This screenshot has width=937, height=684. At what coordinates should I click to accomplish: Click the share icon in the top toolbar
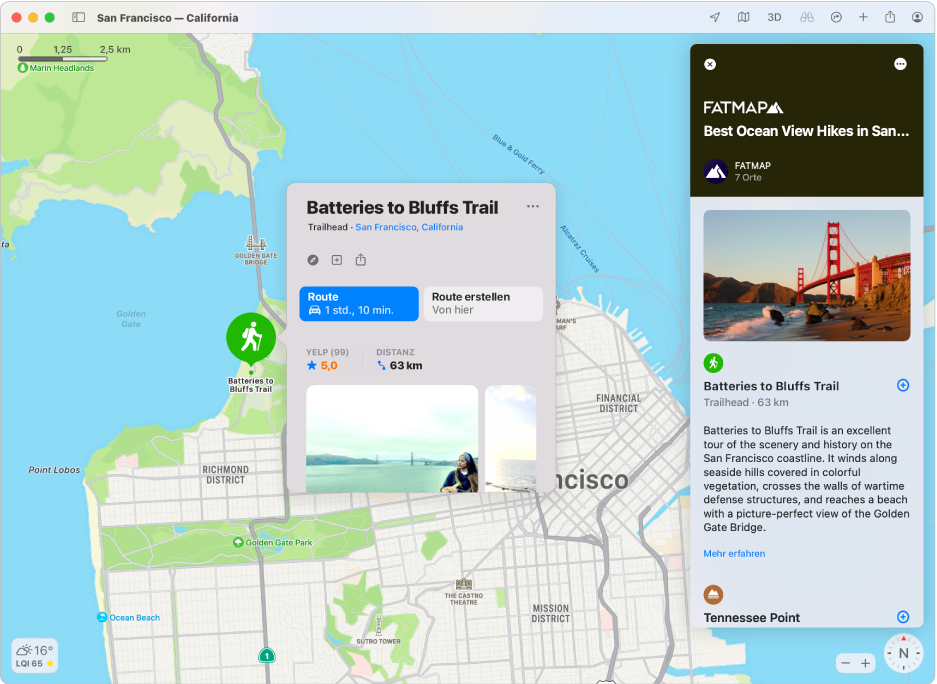point(890,16)
